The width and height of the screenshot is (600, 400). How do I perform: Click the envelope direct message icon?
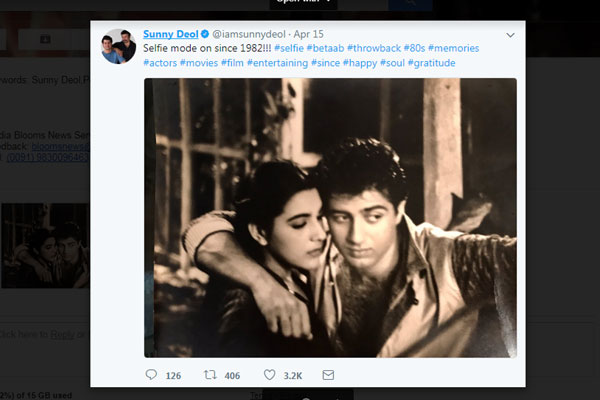coord(328,375)
